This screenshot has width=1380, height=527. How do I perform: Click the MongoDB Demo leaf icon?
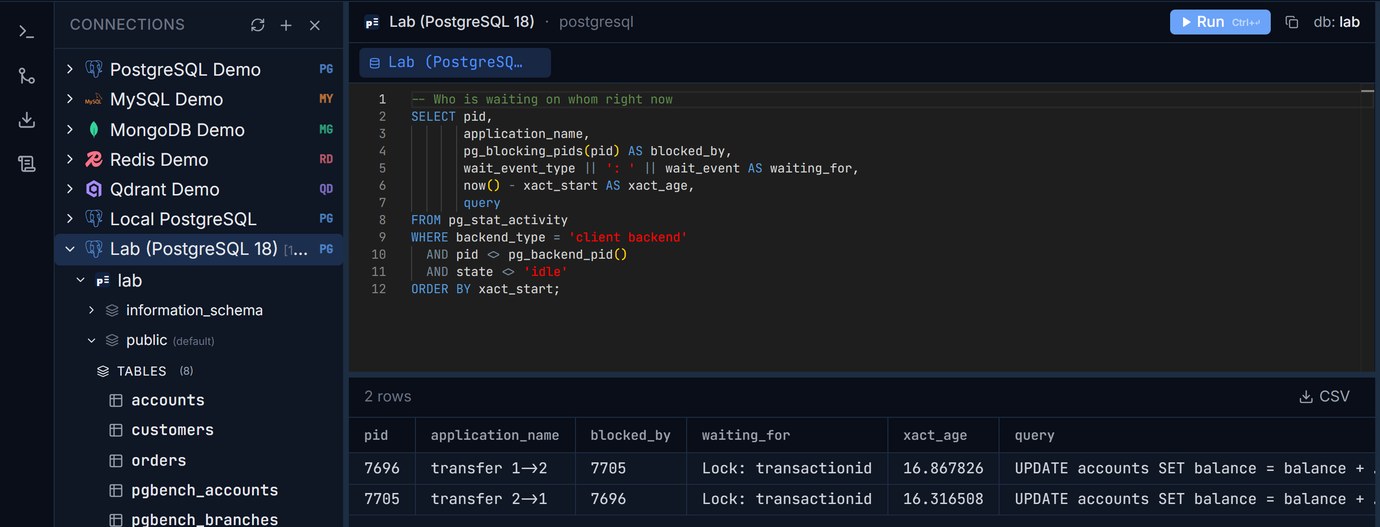coord(94,129)
